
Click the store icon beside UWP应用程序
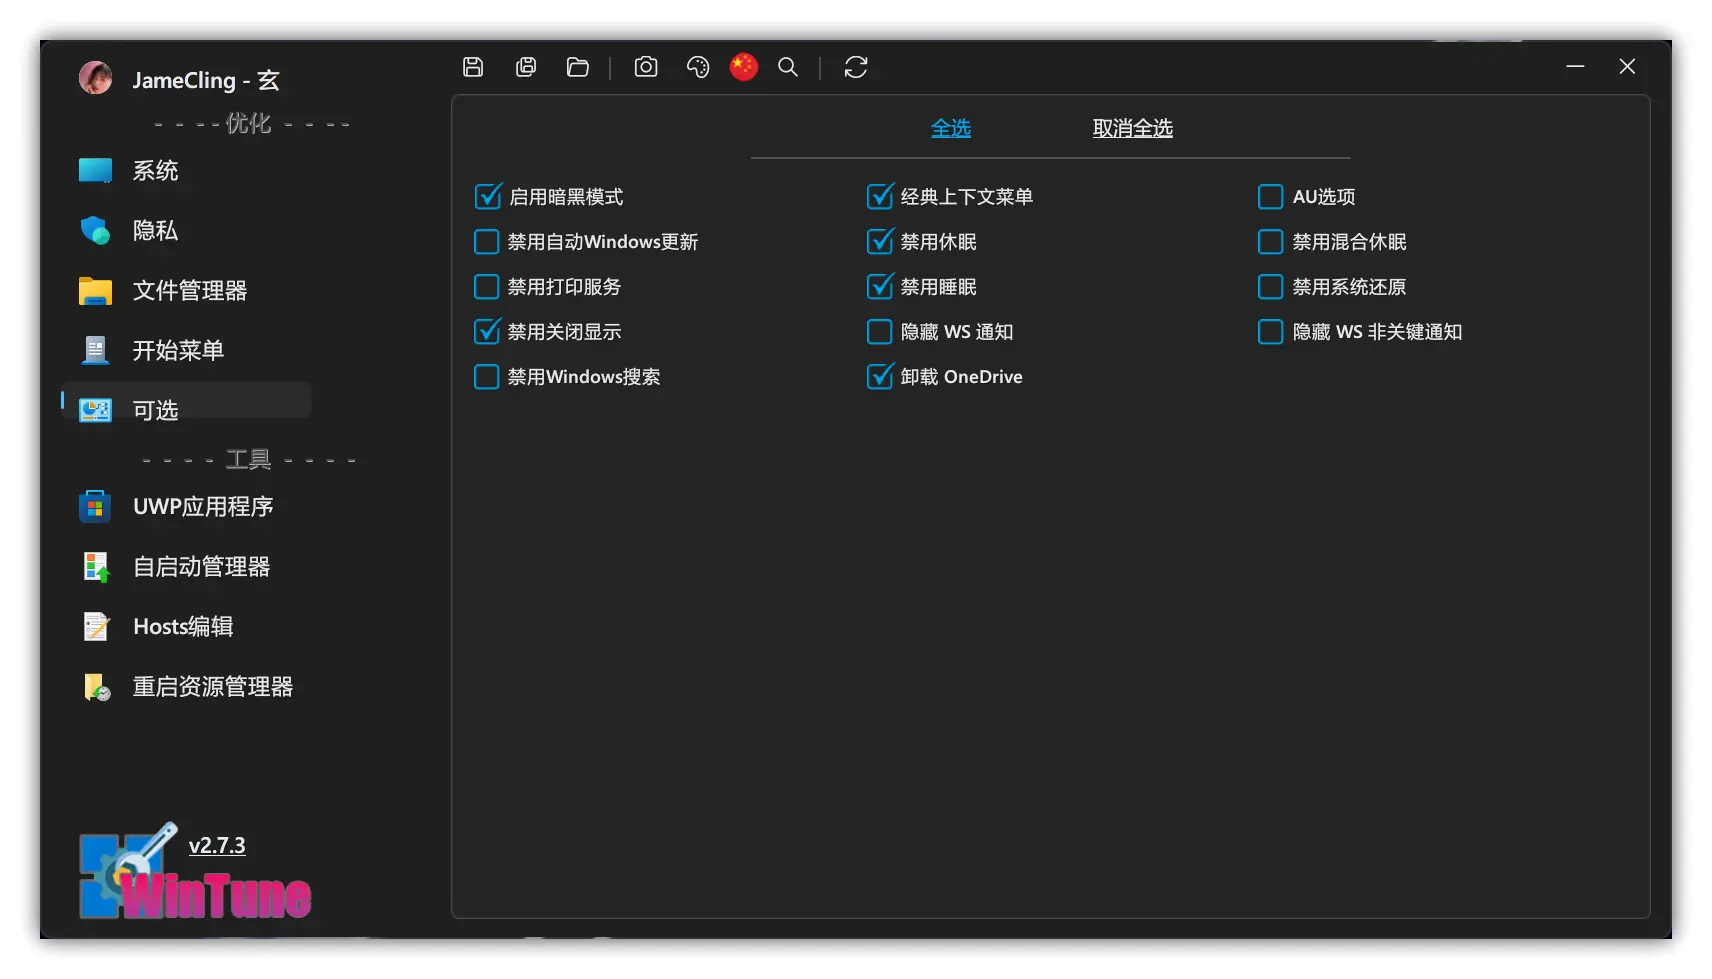(x=96, y=506)
